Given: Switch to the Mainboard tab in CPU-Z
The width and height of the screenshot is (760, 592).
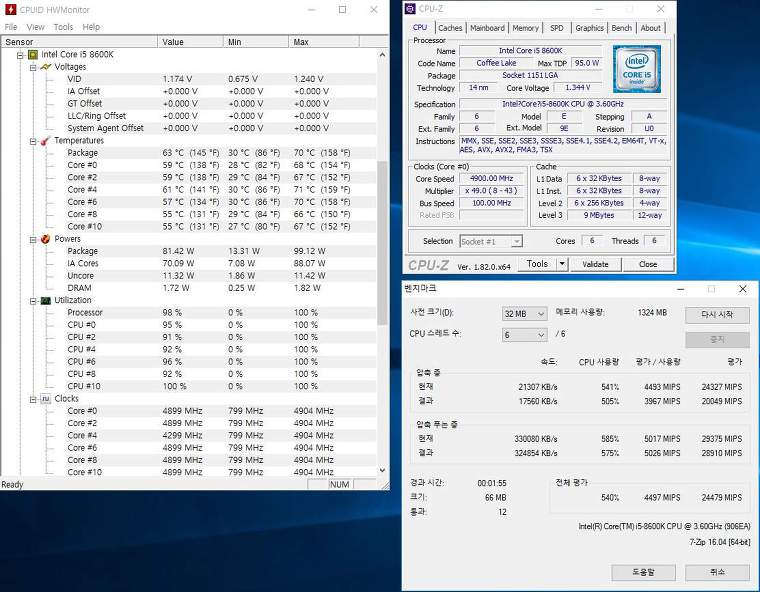Looking at the screenshot, I should 487,28.
